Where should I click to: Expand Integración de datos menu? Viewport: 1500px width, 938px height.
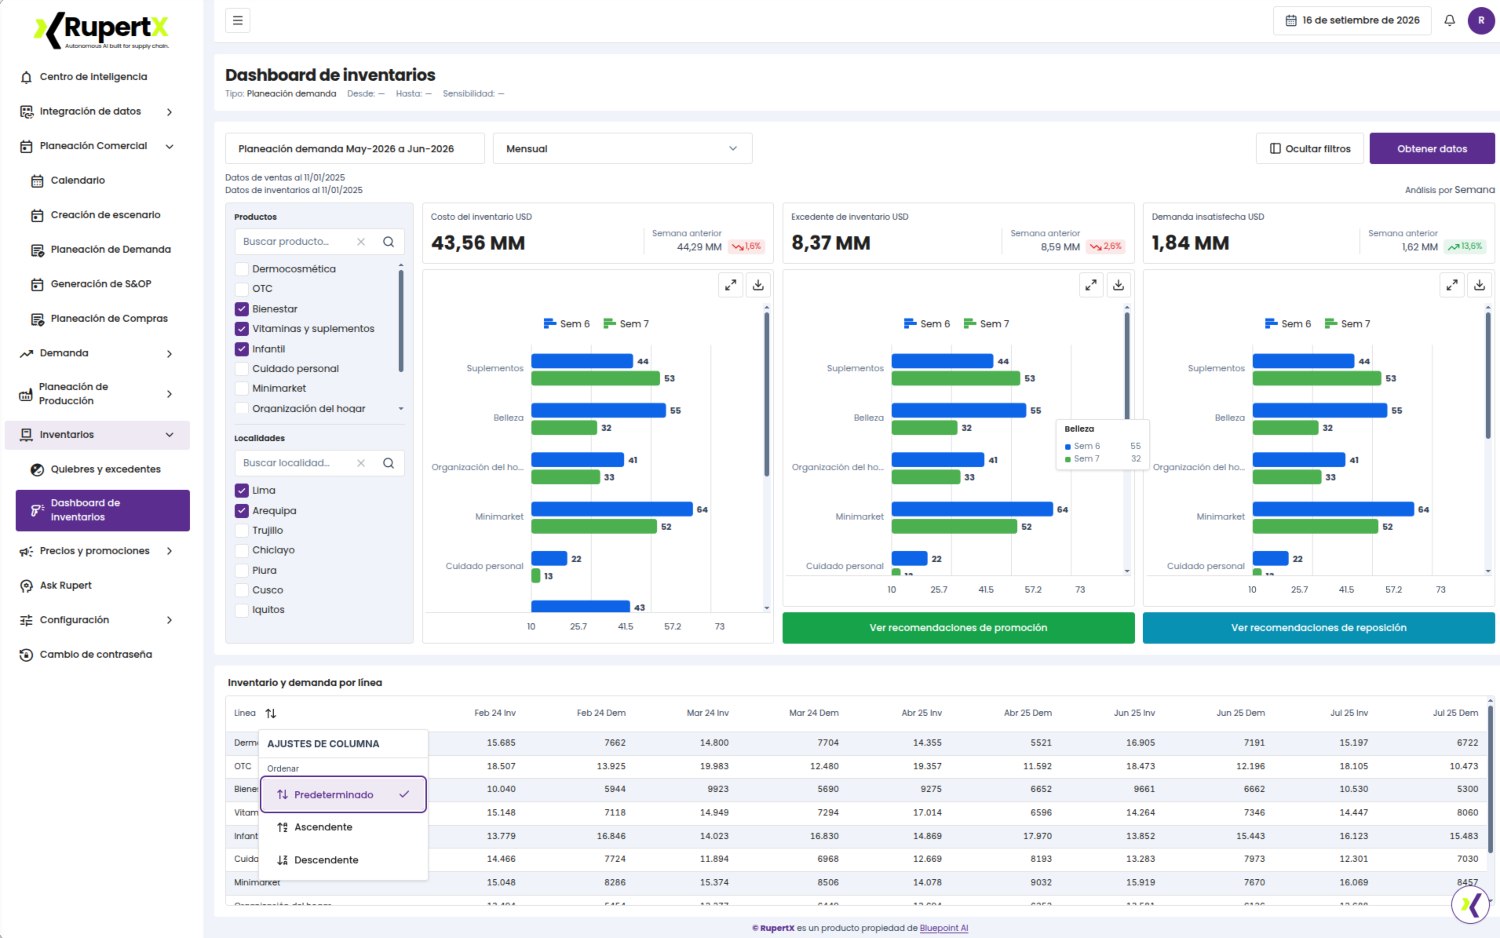pos(97,112)
